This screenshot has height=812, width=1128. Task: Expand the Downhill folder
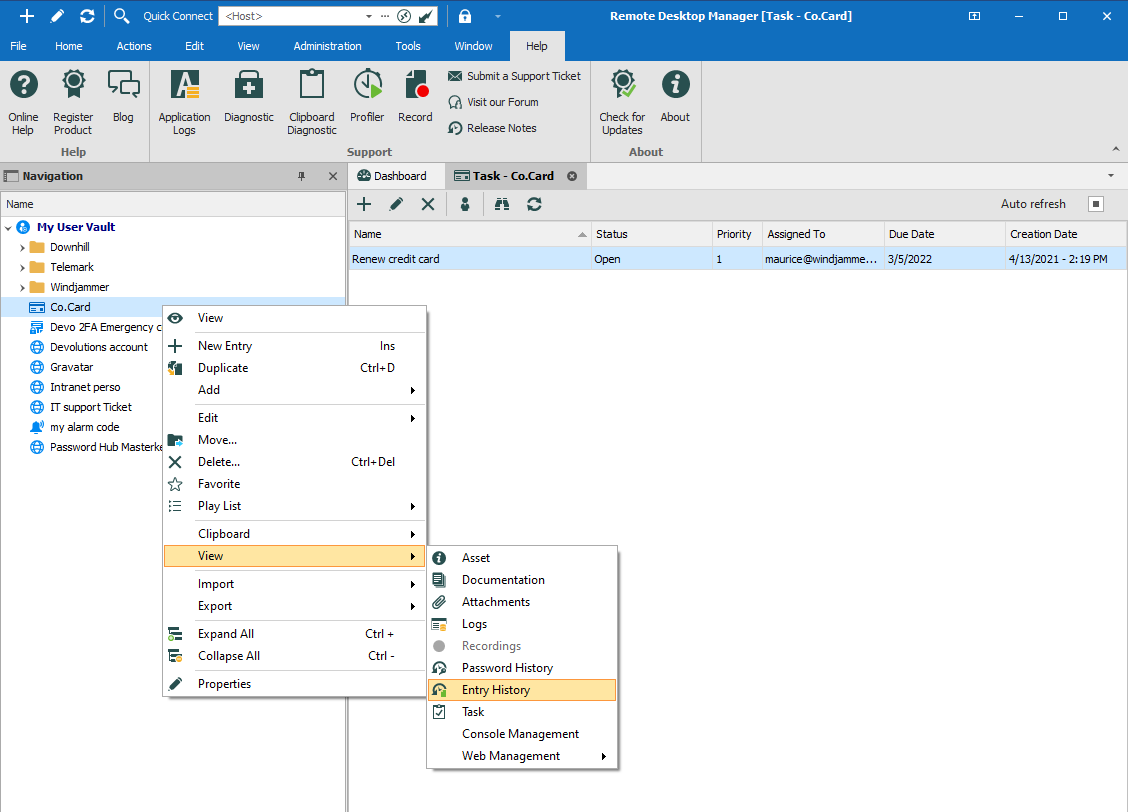point(23,247)
